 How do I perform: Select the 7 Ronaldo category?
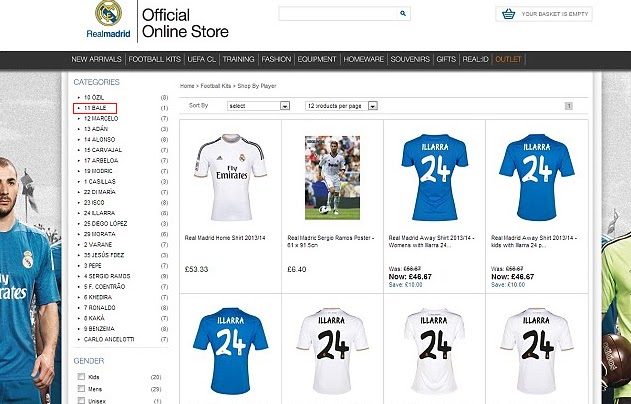click(x=99, y=307)
